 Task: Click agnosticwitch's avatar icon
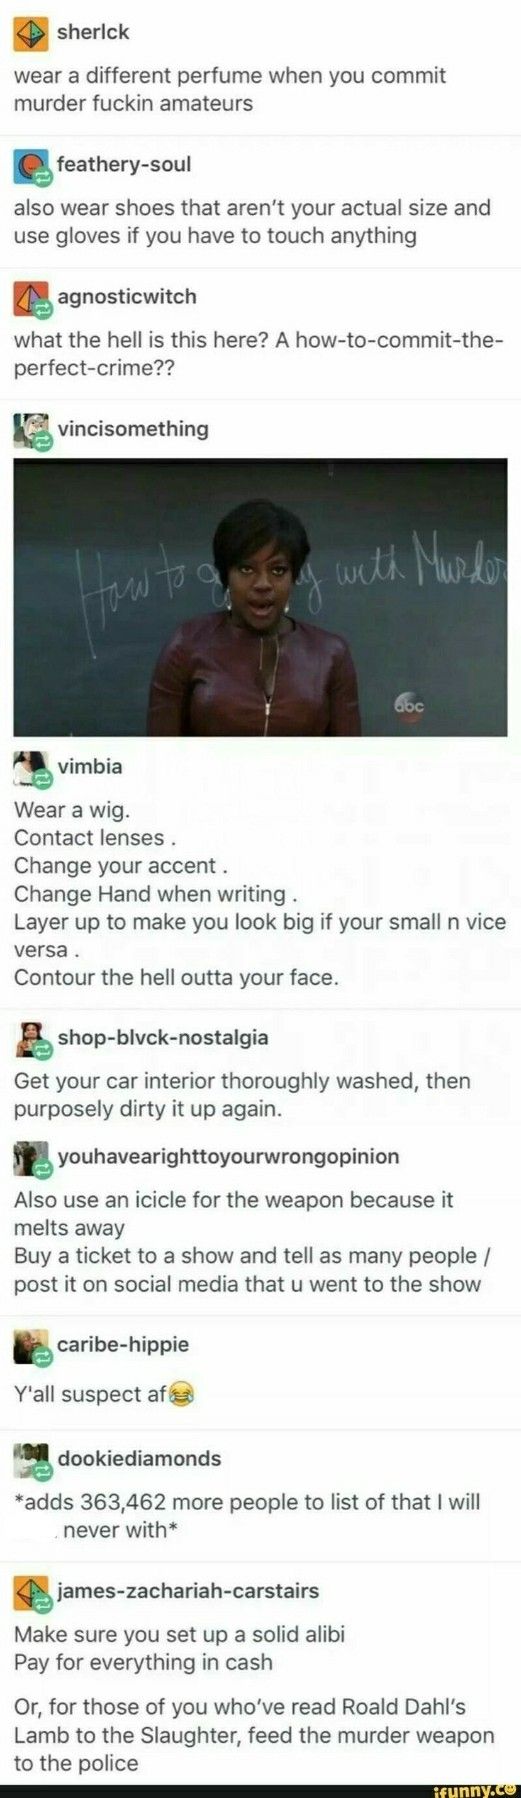[31, 298]
